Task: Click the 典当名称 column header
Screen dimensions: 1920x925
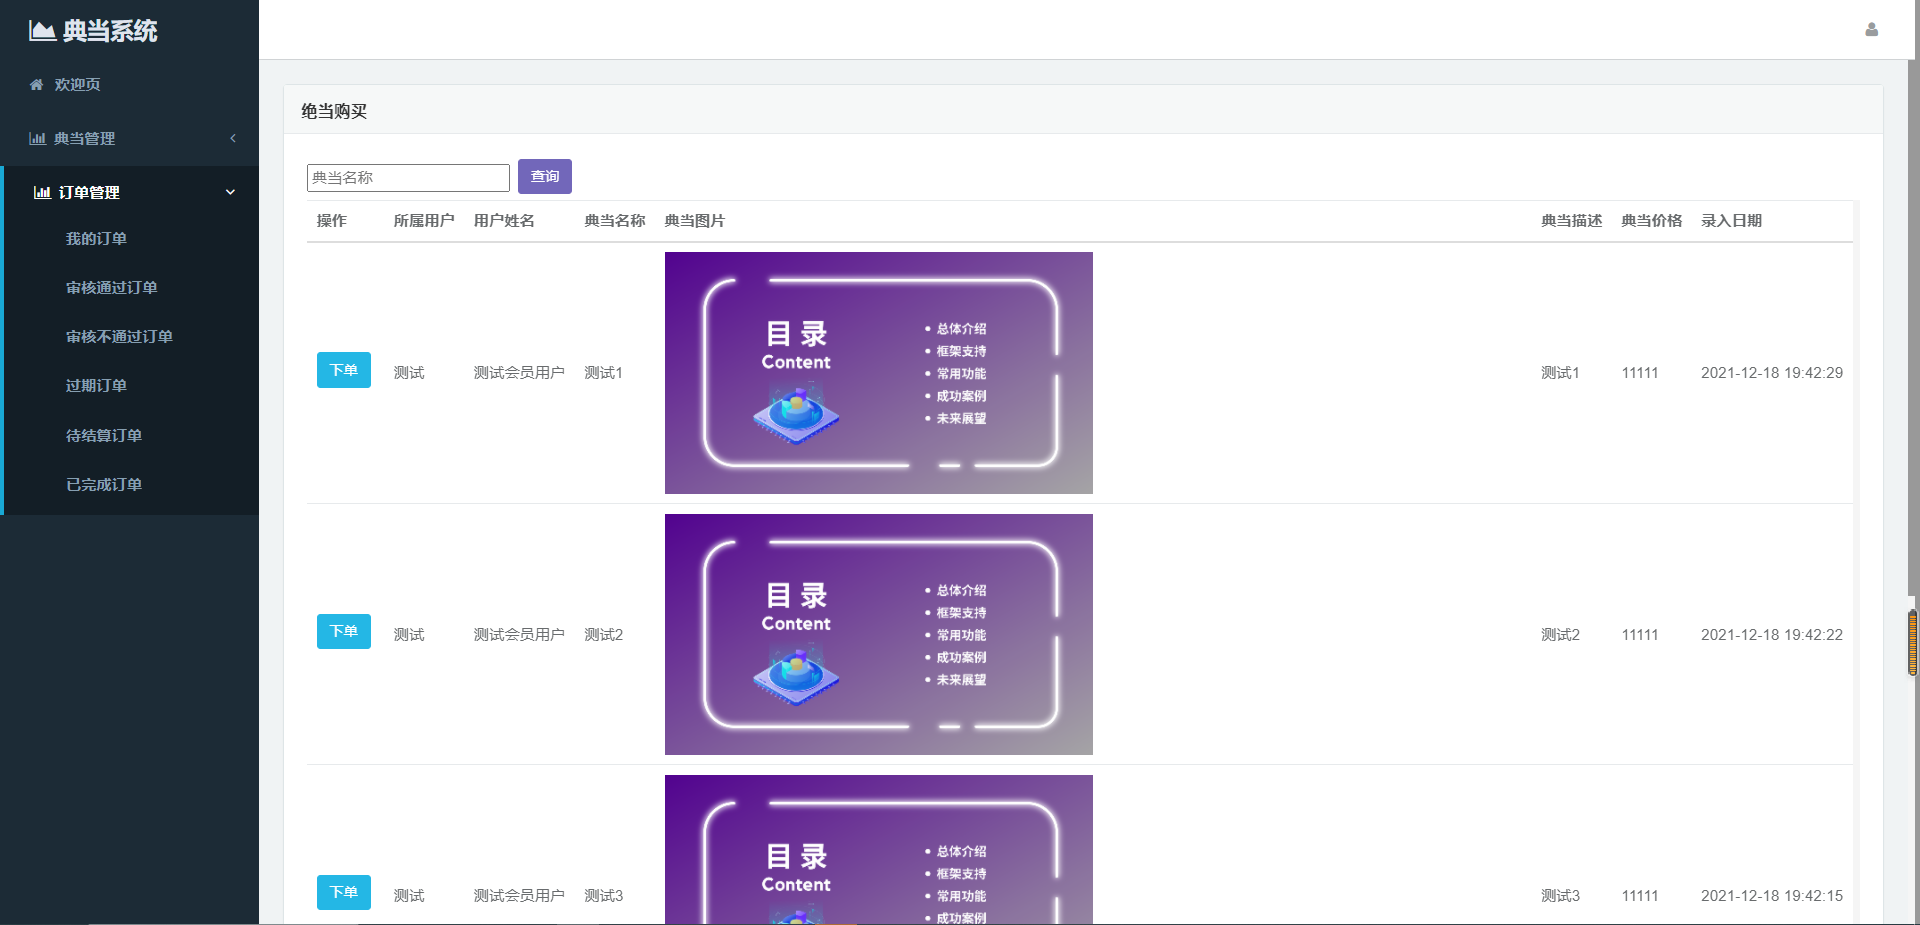Action: 615,221
